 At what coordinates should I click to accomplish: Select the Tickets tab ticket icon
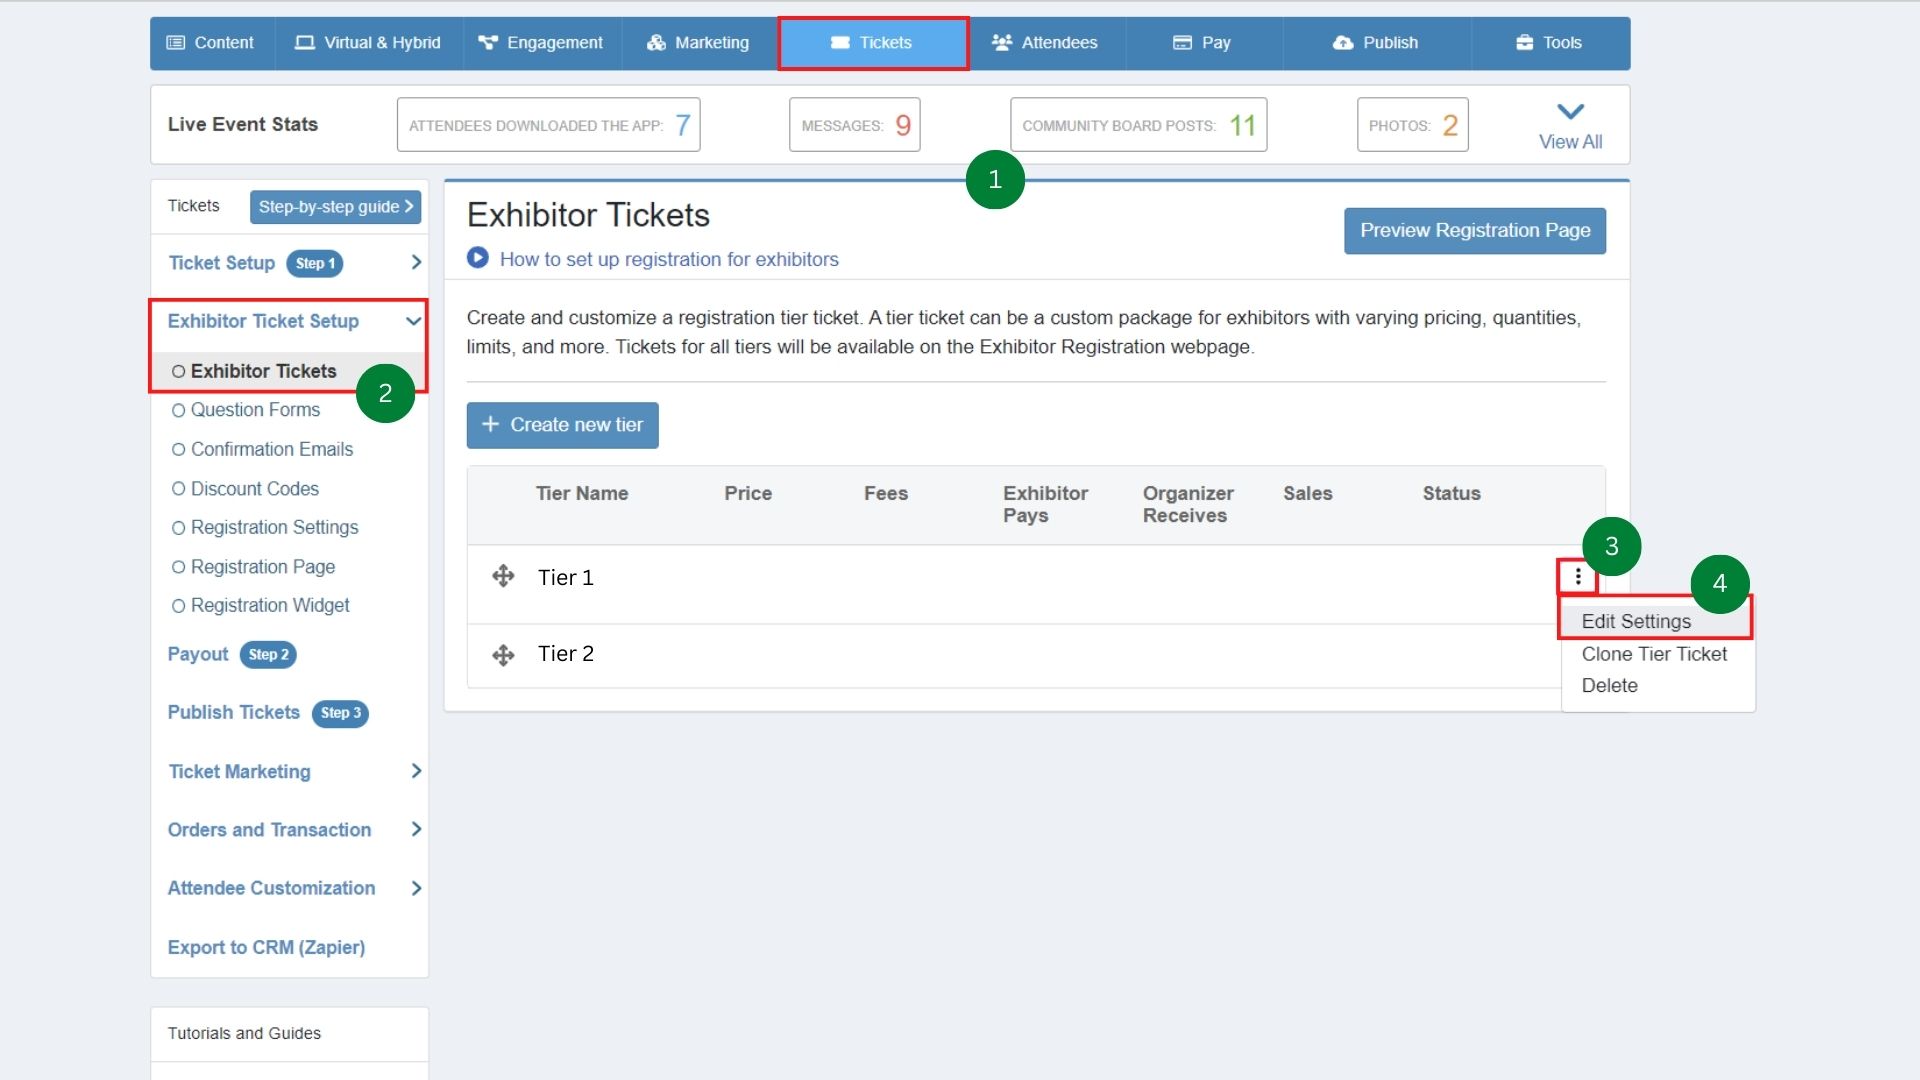(839, 42)
